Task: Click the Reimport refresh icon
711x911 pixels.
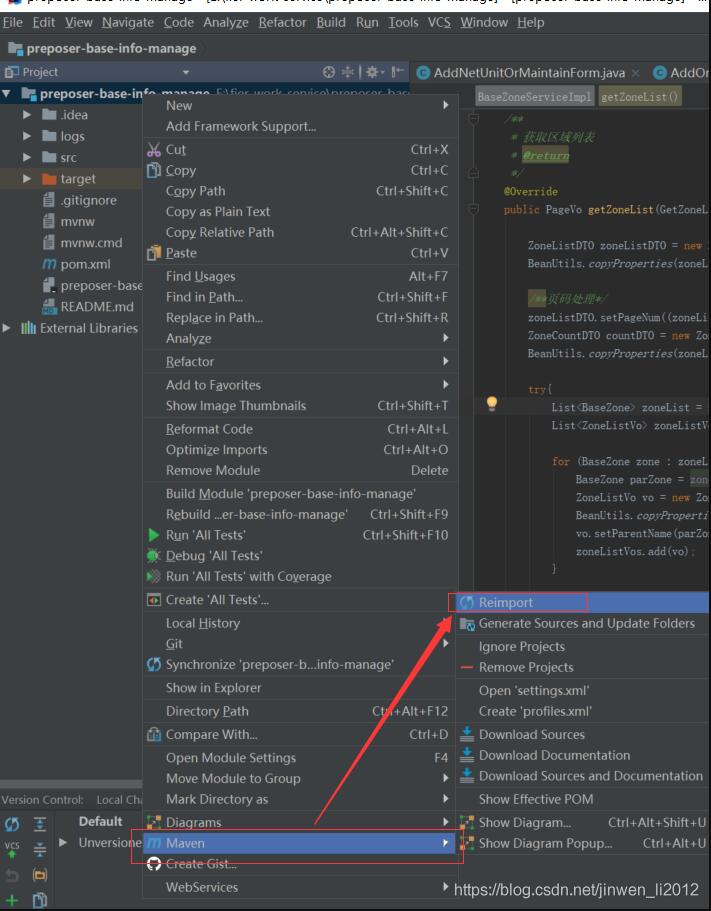Action: [x=466, y=603]
